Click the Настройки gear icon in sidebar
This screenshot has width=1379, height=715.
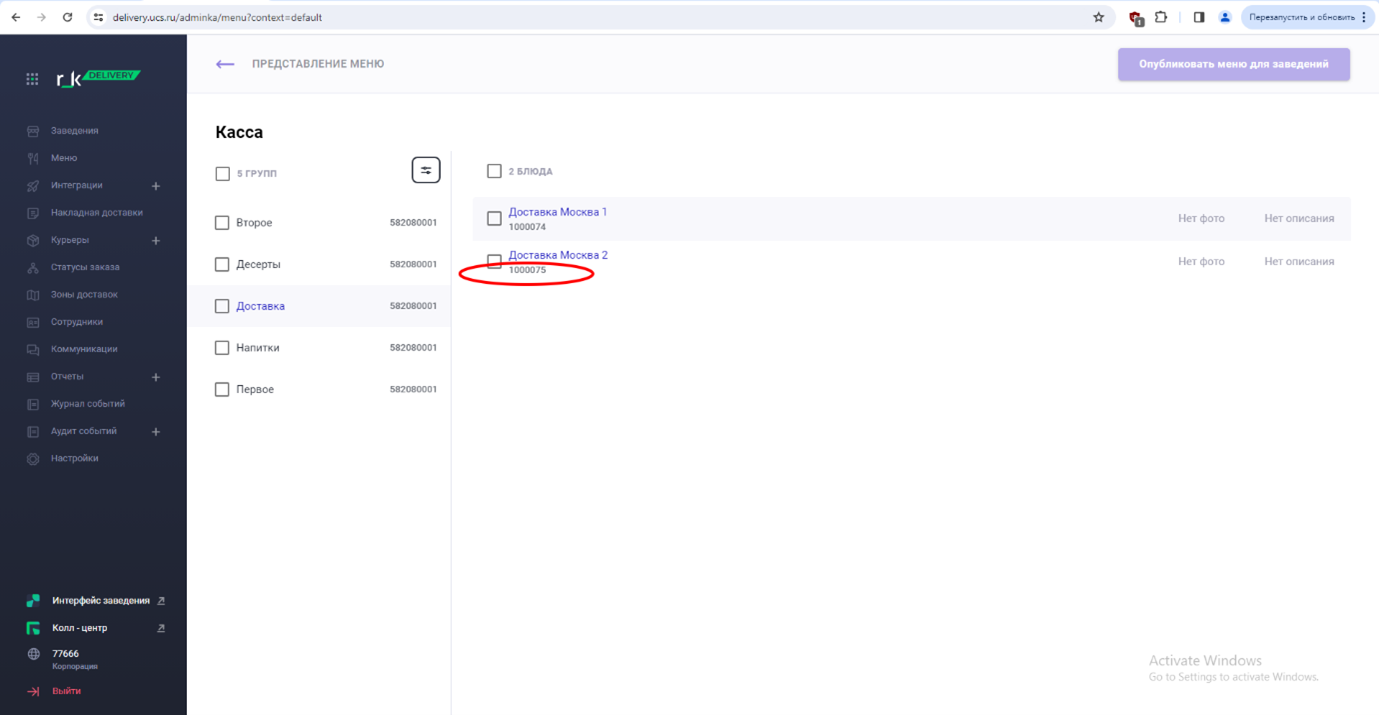(33, 459)
